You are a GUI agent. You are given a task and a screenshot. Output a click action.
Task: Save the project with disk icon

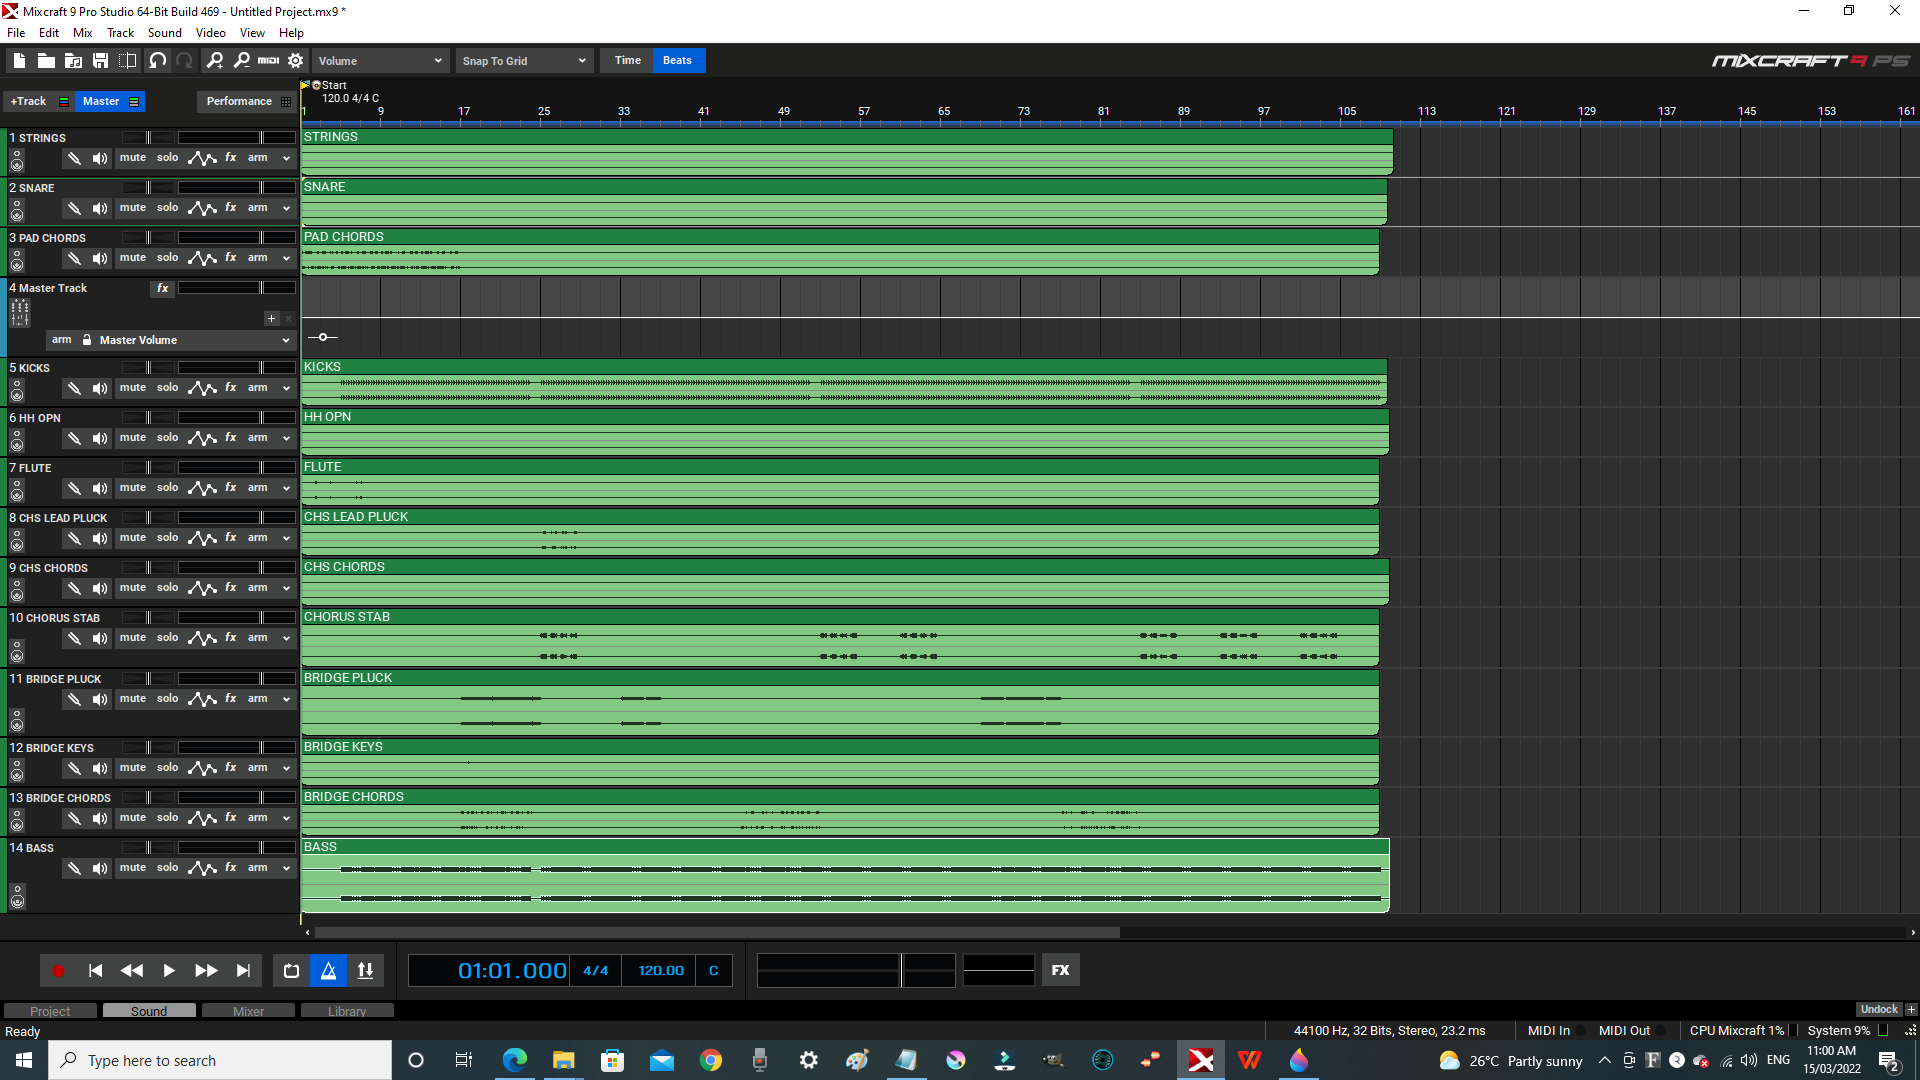(100, 61)
